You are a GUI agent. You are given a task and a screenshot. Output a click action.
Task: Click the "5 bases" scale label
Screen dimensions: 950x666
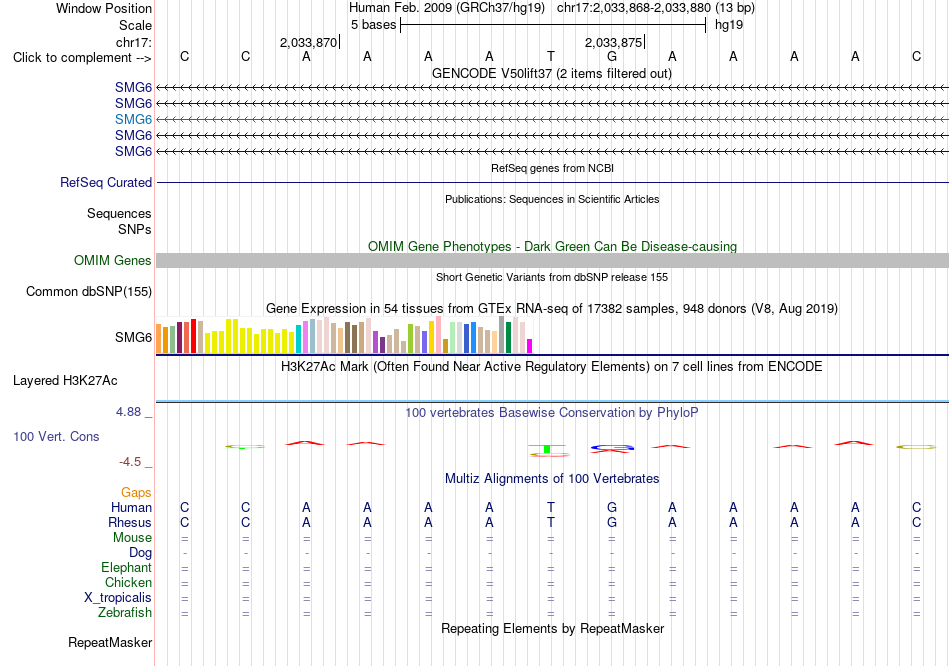(373, 25)
